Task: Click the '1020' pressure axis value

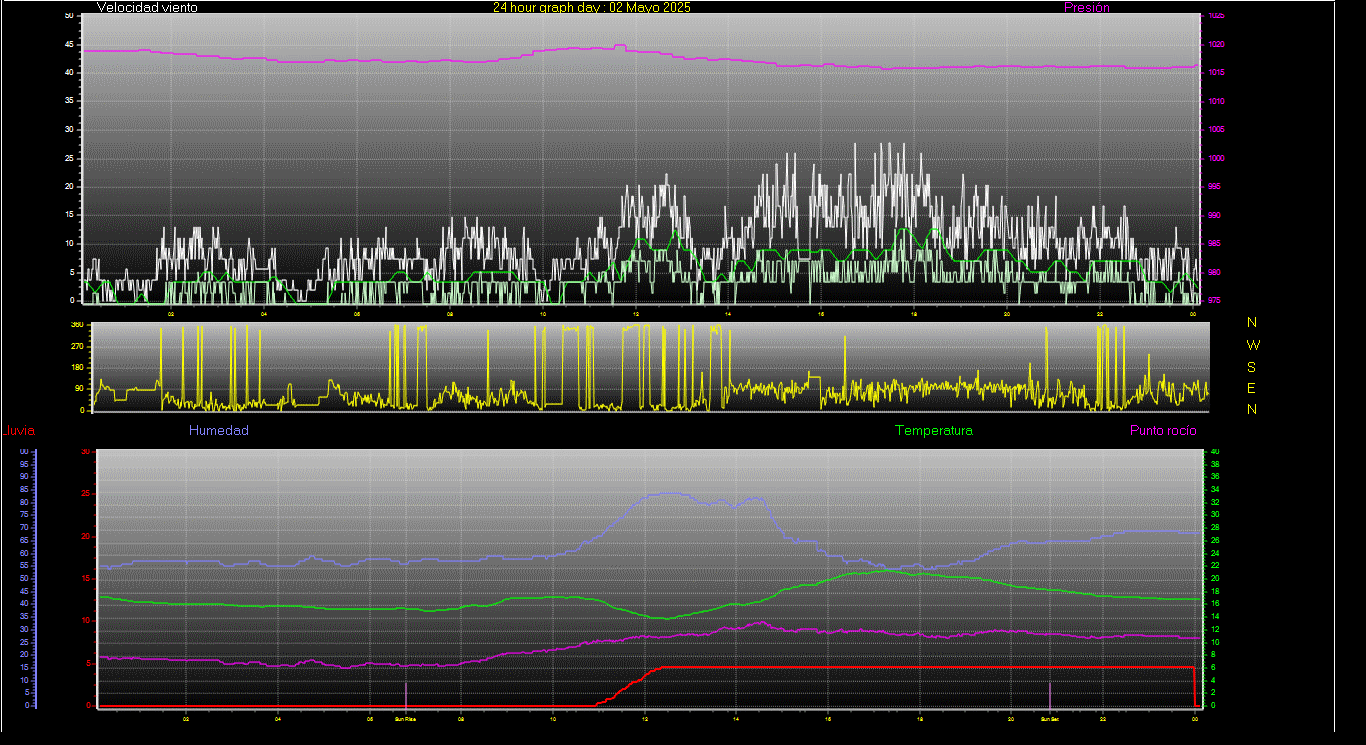Action: click(x=1215, y=45)
